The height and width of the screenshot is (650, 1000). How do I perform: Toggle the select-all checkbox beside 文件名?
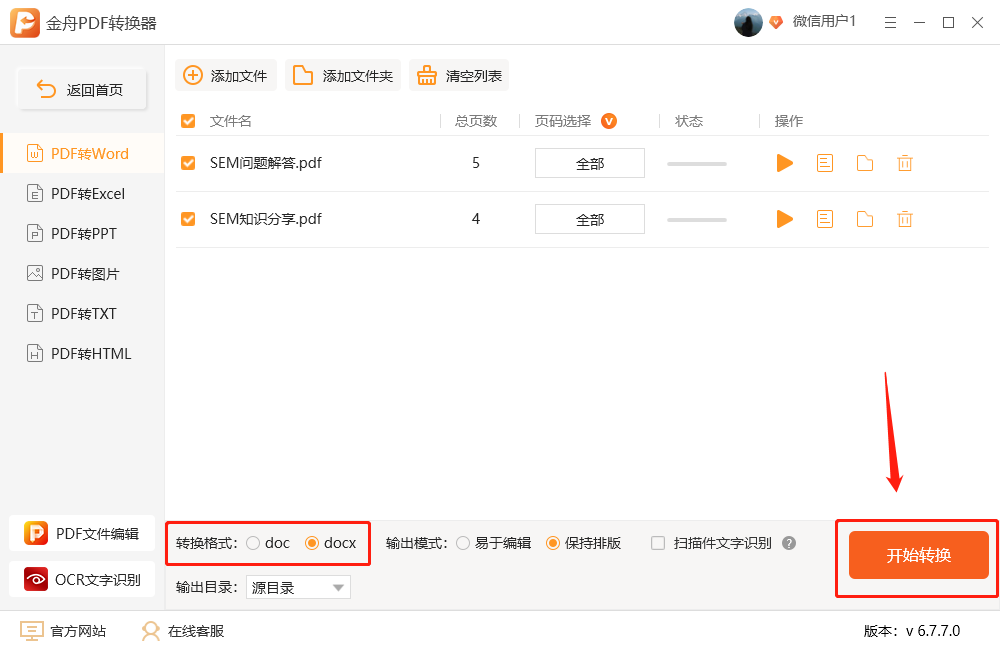[188, 121]
